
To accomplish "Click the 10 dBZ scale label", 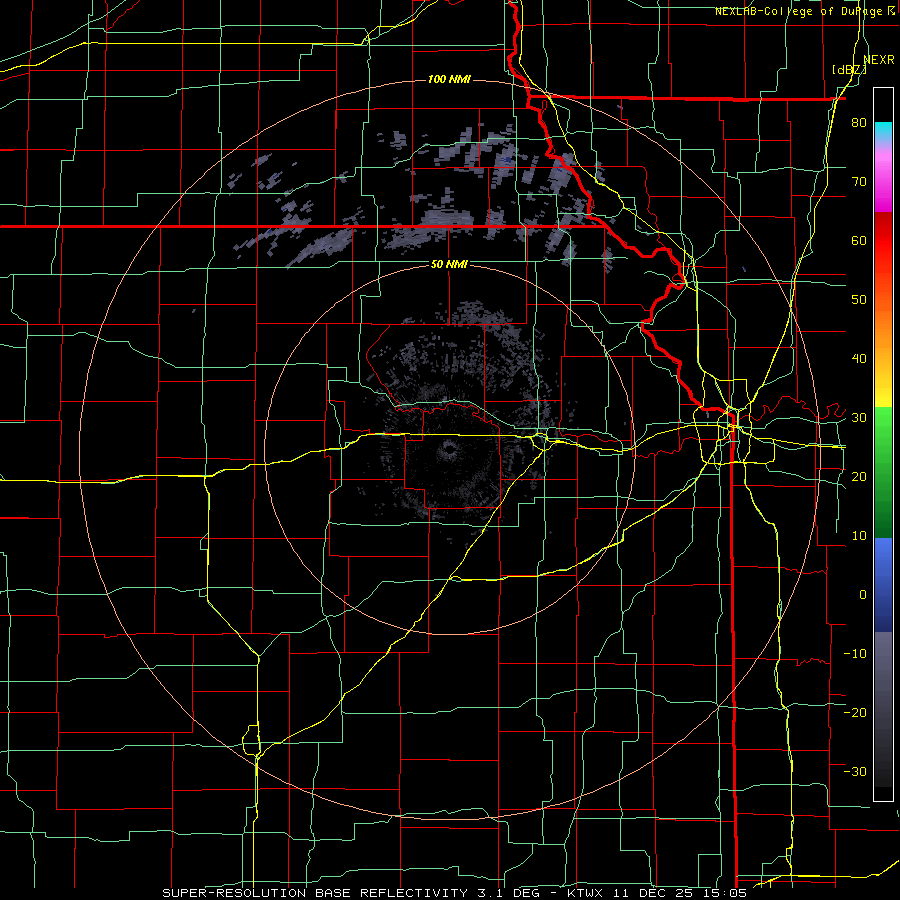I will click(x=859, y=536).
